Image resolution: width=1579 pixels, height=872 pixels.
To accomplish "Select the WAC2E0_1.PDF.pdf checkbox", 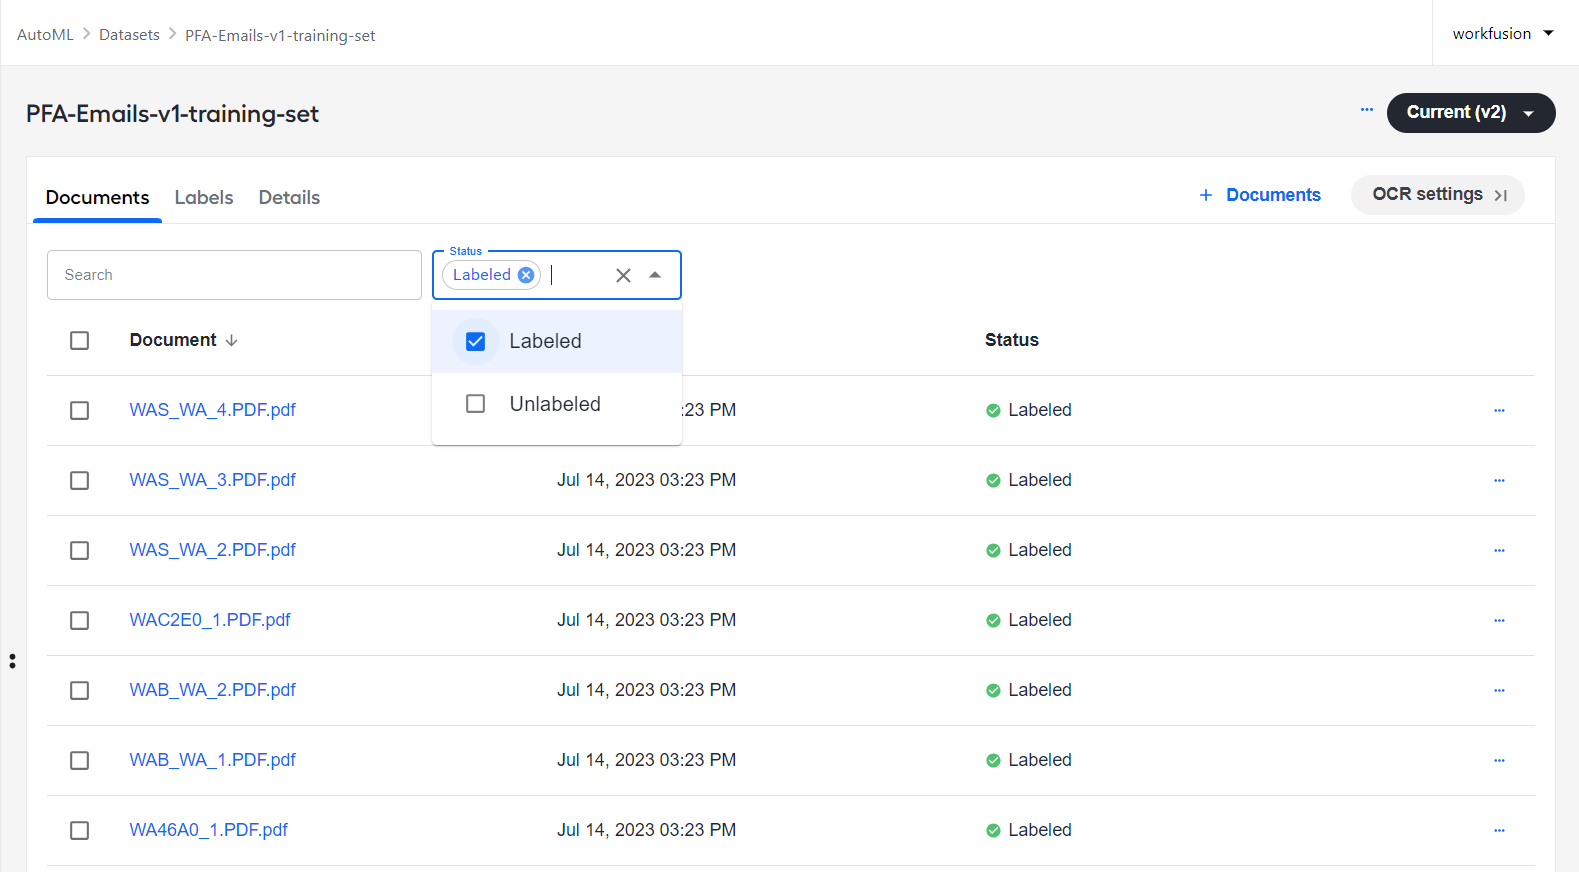I will point(80,621).
